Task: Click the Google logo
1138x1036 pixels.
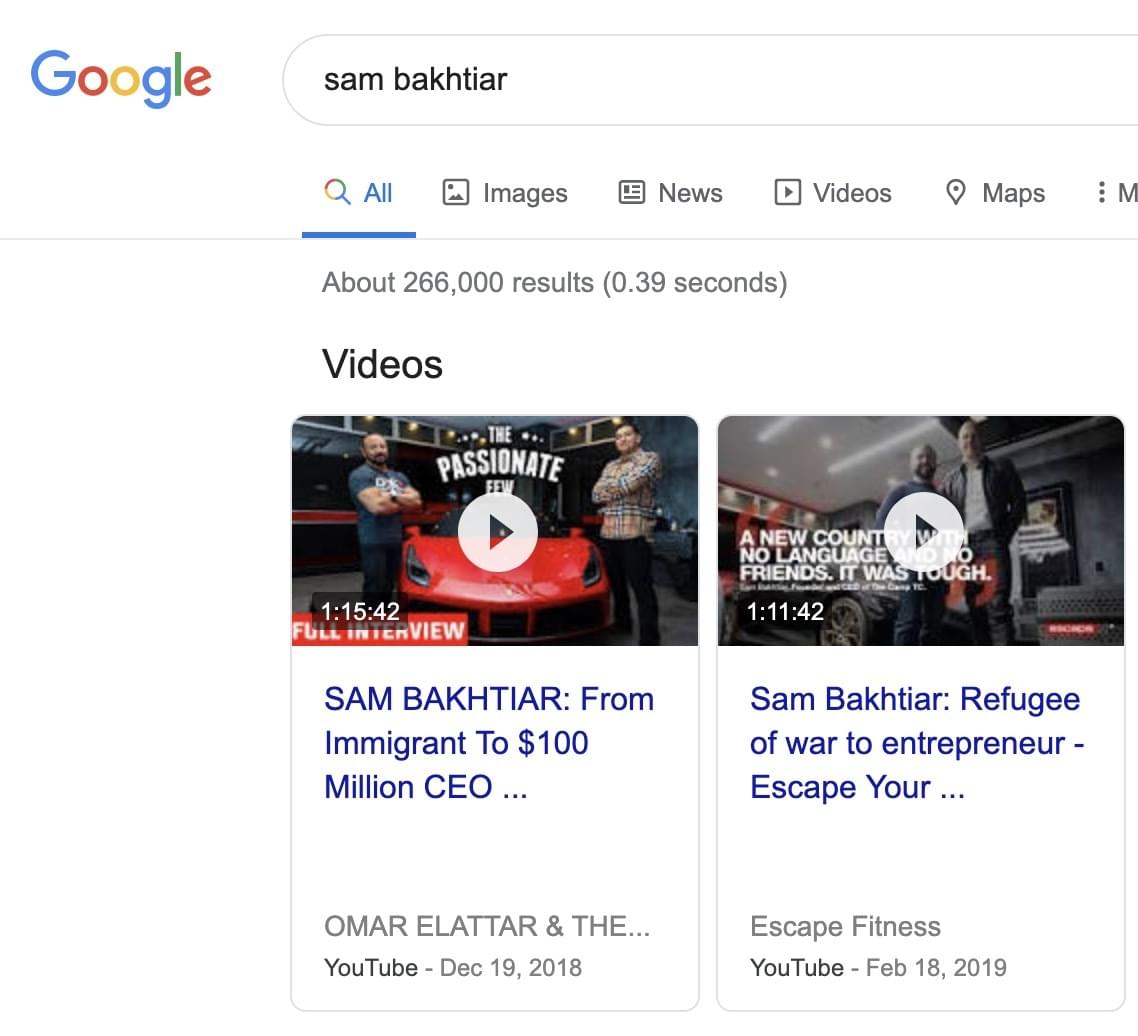Action: point(121,78)
